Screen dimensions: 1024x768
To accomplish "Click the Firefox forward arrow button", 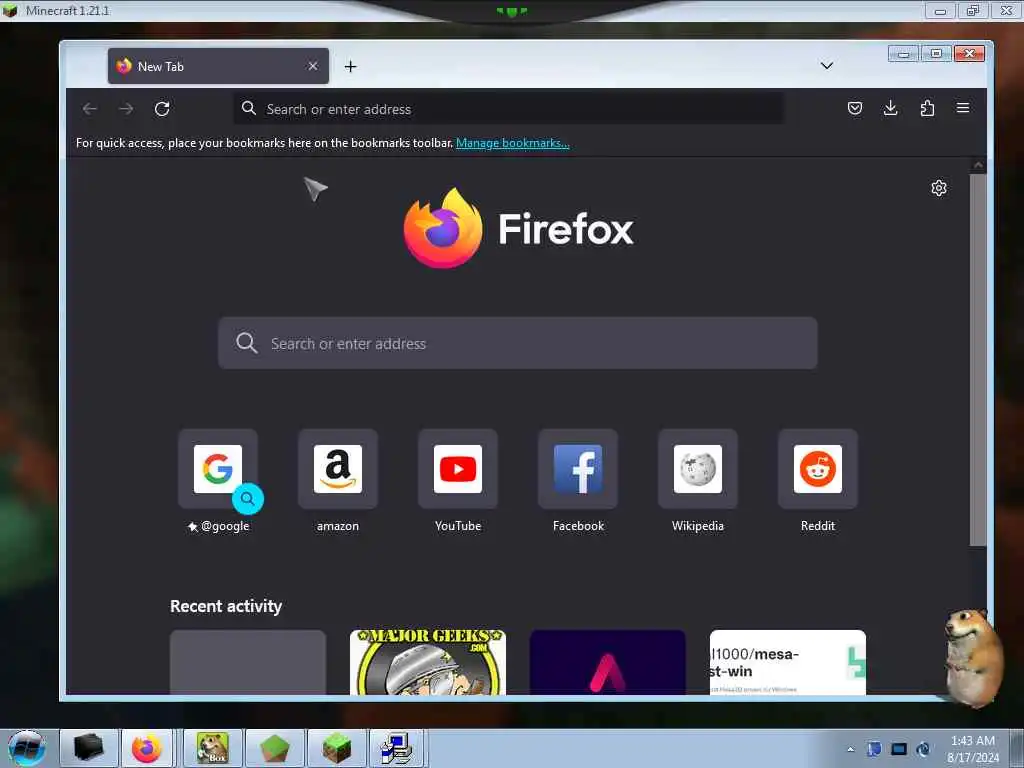I will pos(126,109).
